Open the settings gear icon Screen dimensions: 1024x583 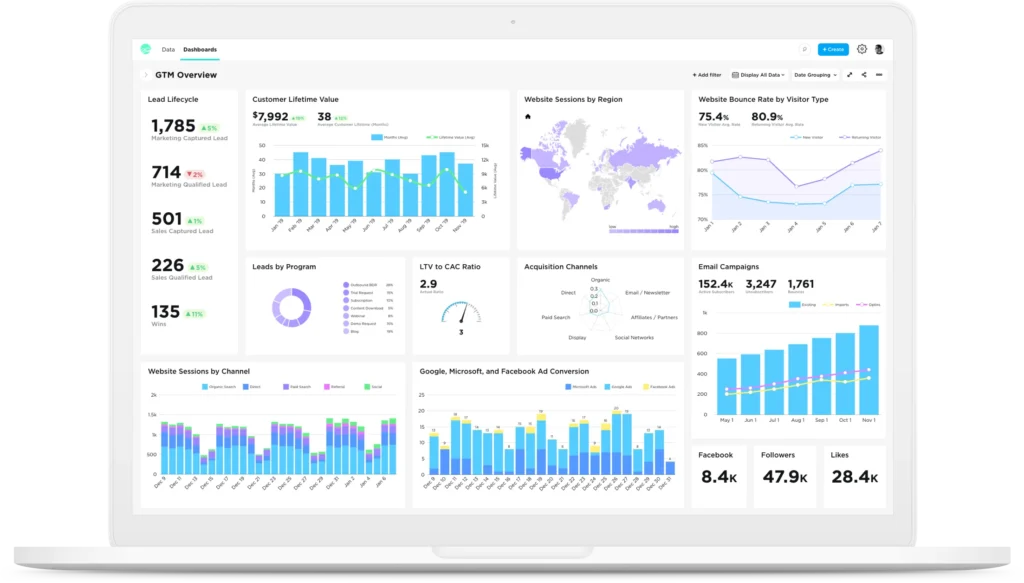[x=862, y=50]
